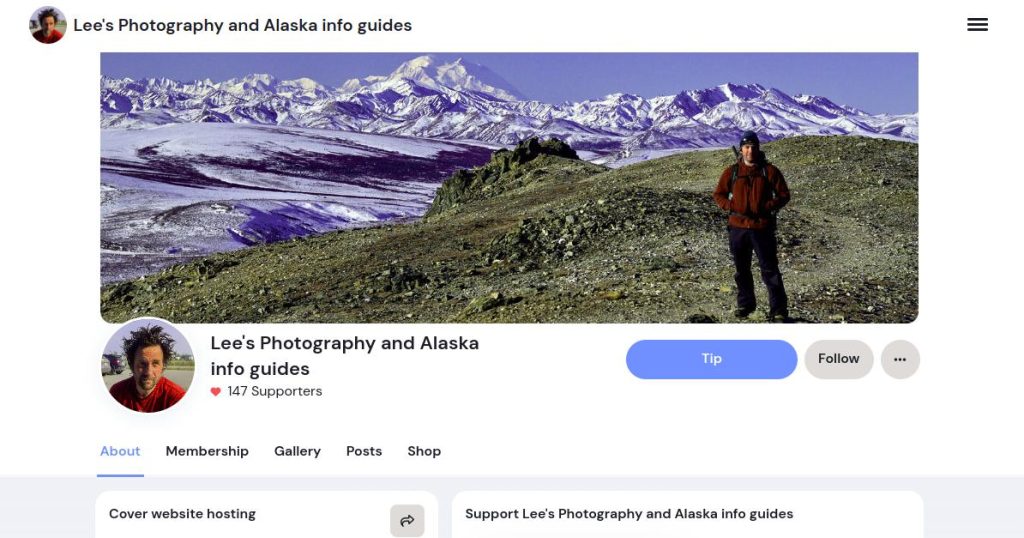The height and width of the screenshot is (538, 1024).
Task: Share the Cover website hosting goal
Action: tap(407, 520)
